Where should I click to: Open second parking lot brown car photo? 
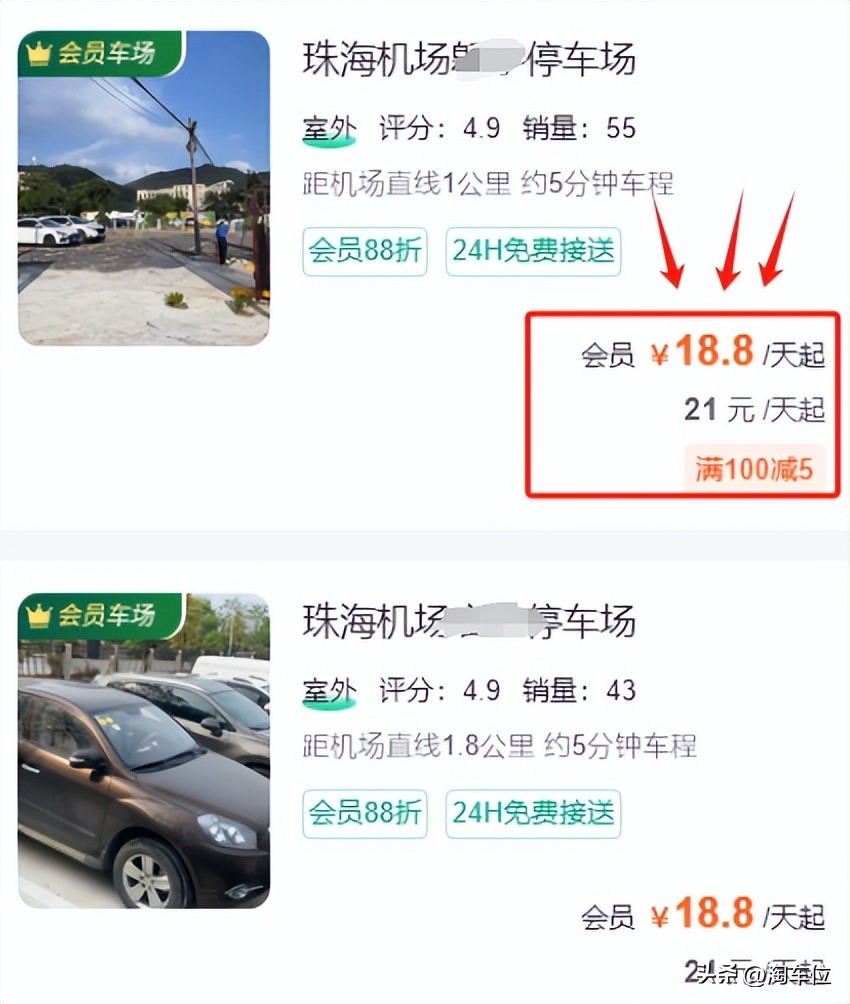[x=143, y=750]
